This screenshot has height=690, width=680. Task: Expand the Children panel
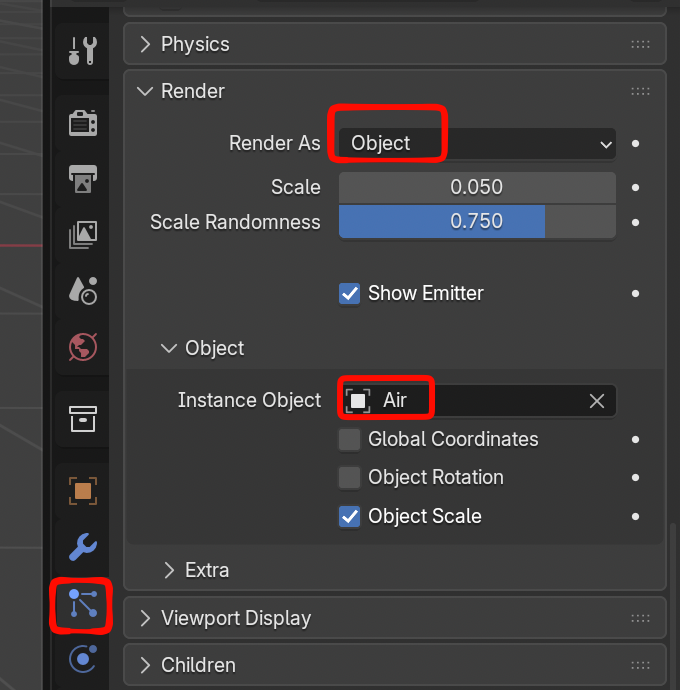point(198,665)
